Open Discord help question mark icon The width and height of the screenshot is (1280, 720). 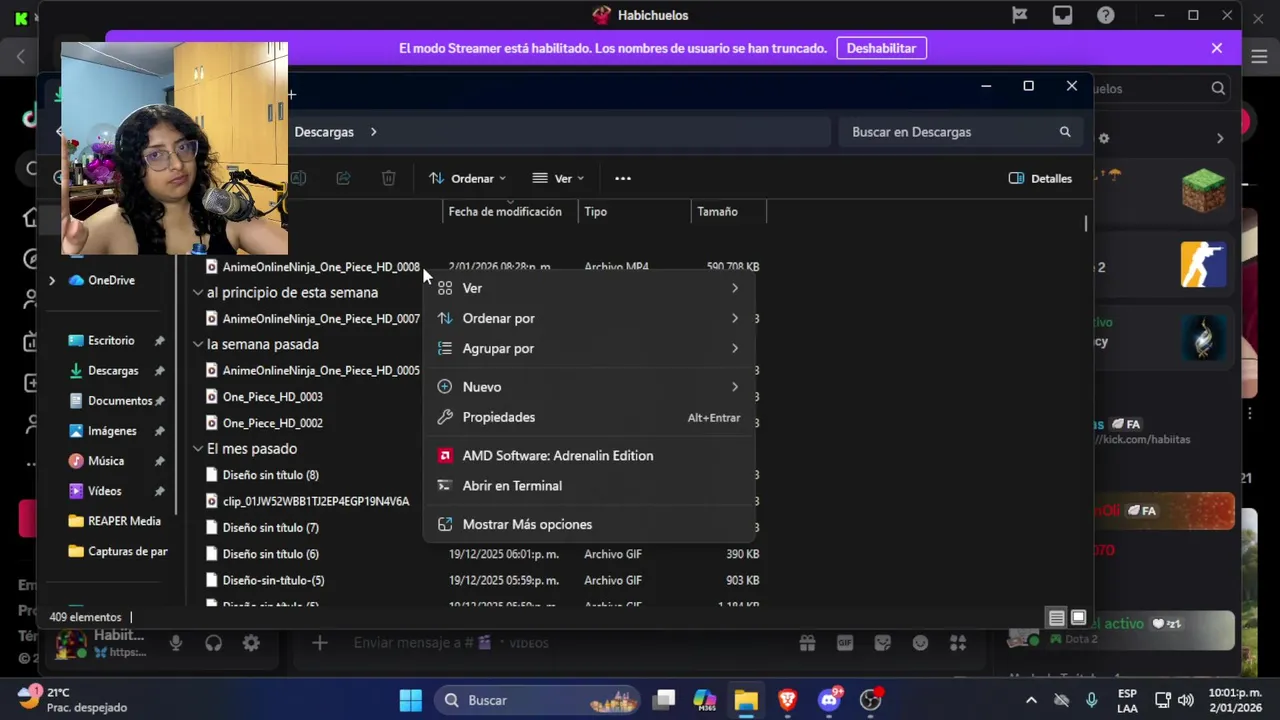point(1106,15)
